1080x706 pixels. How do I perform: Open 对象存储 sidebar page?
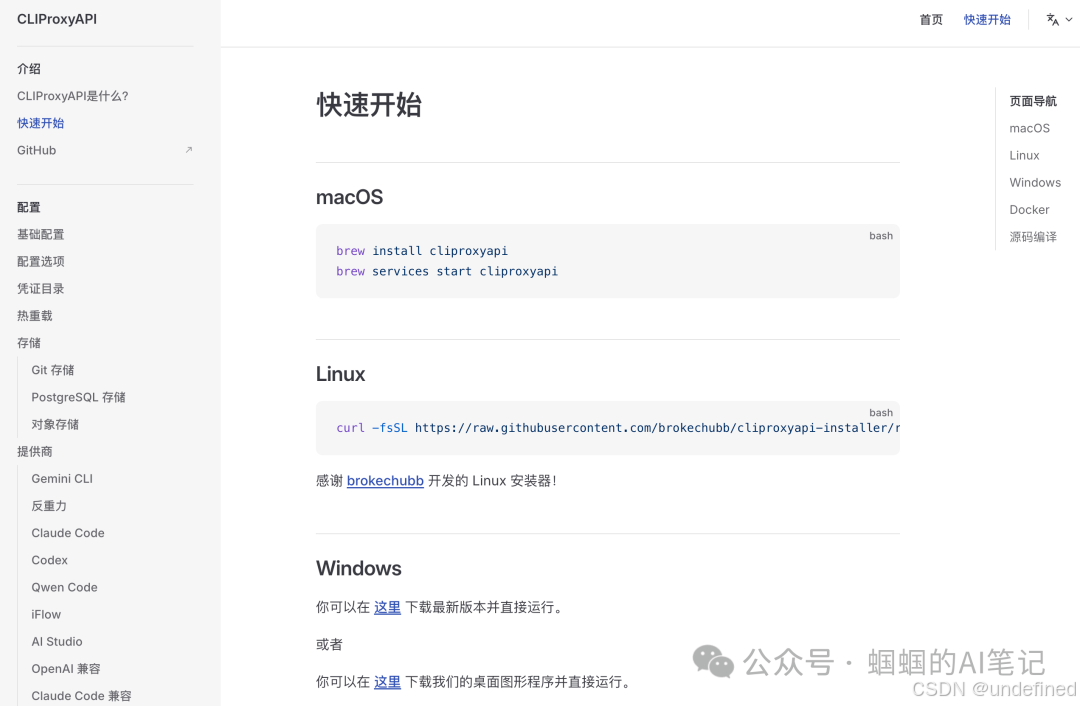tap(55, 424)
